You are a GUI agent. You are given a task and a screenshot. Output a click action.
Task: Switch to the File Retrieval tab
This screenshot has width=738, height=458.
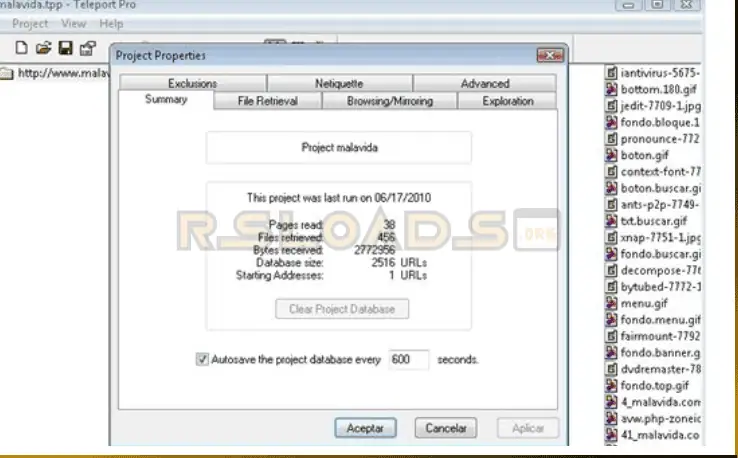coord(267,101)
